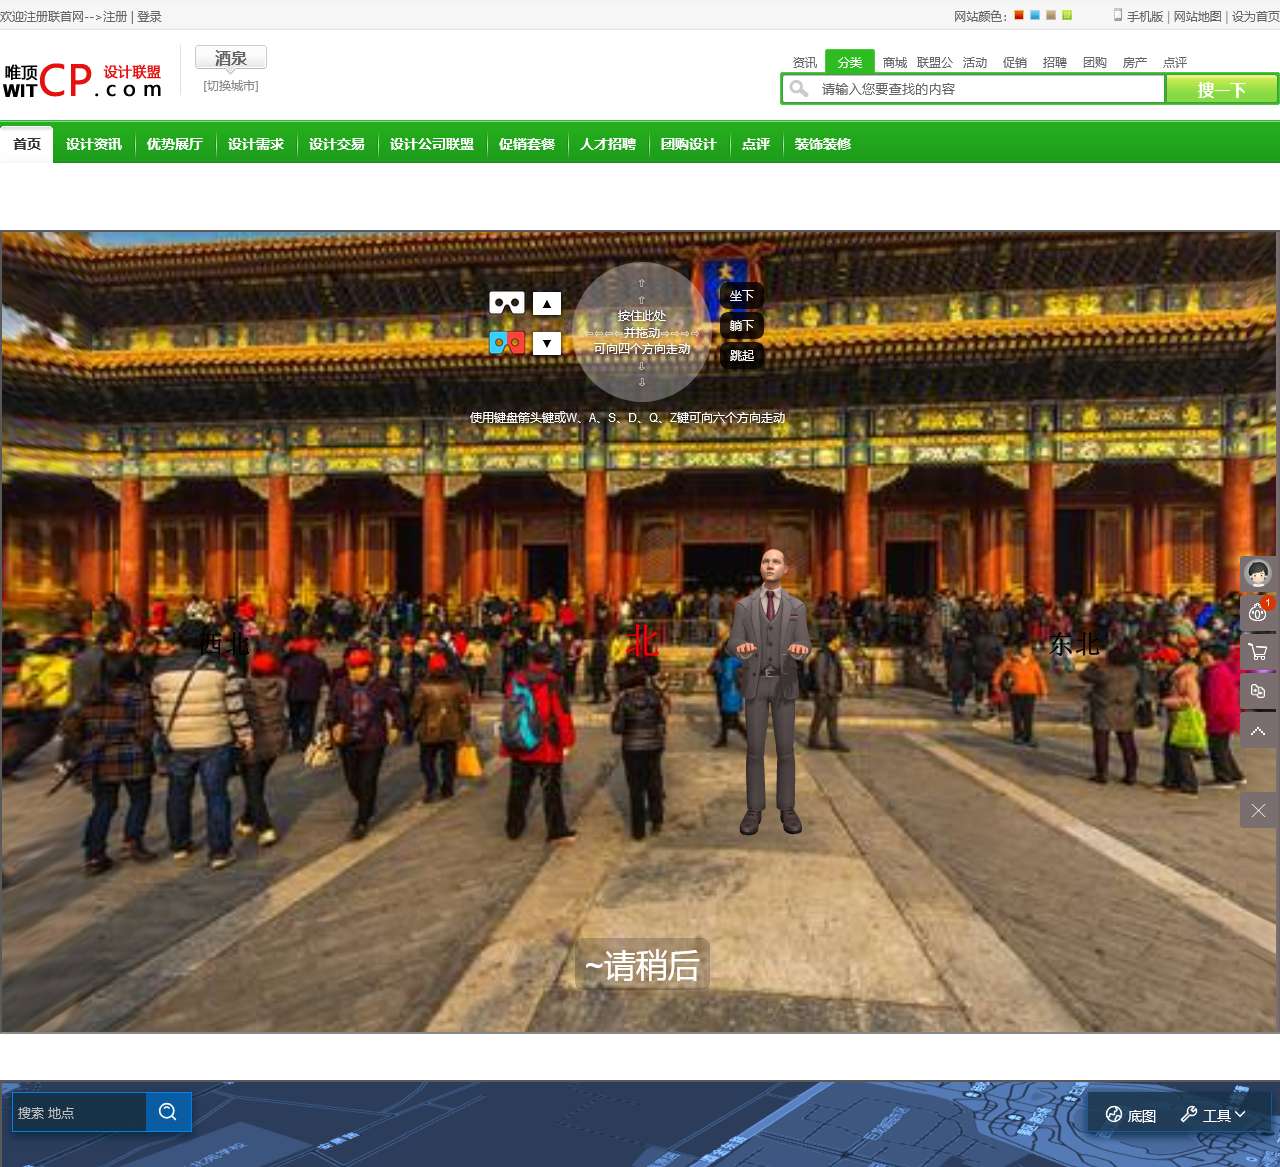The width and height of the screenshot is (1280, 1167).
Task: Open 团购设计 in the nav bar
Action: (x=689, y=144)
